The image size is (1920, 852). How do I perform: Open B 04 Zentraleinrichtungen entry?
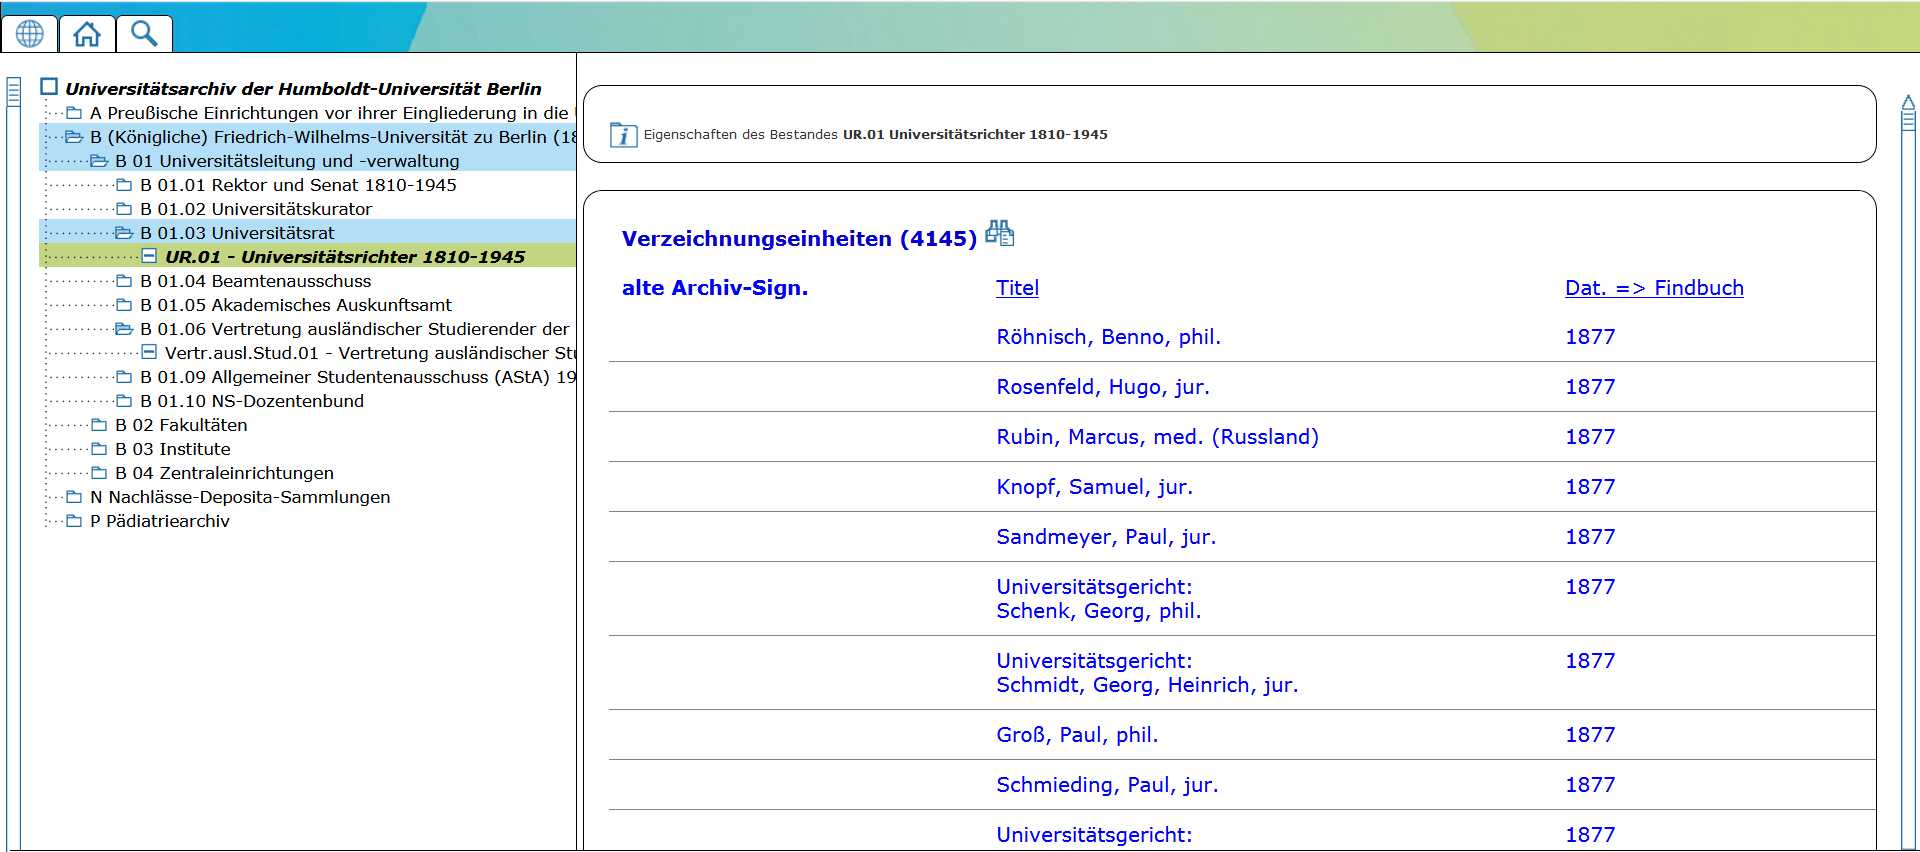(224, 473)
